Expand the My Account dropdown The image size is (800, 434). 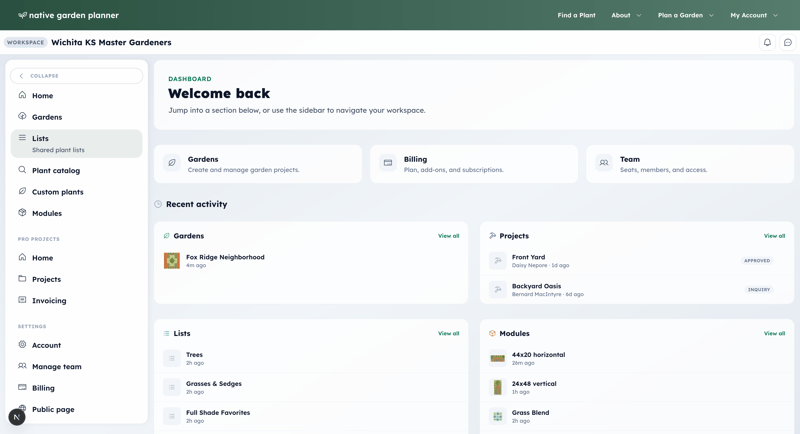[753, 15]
